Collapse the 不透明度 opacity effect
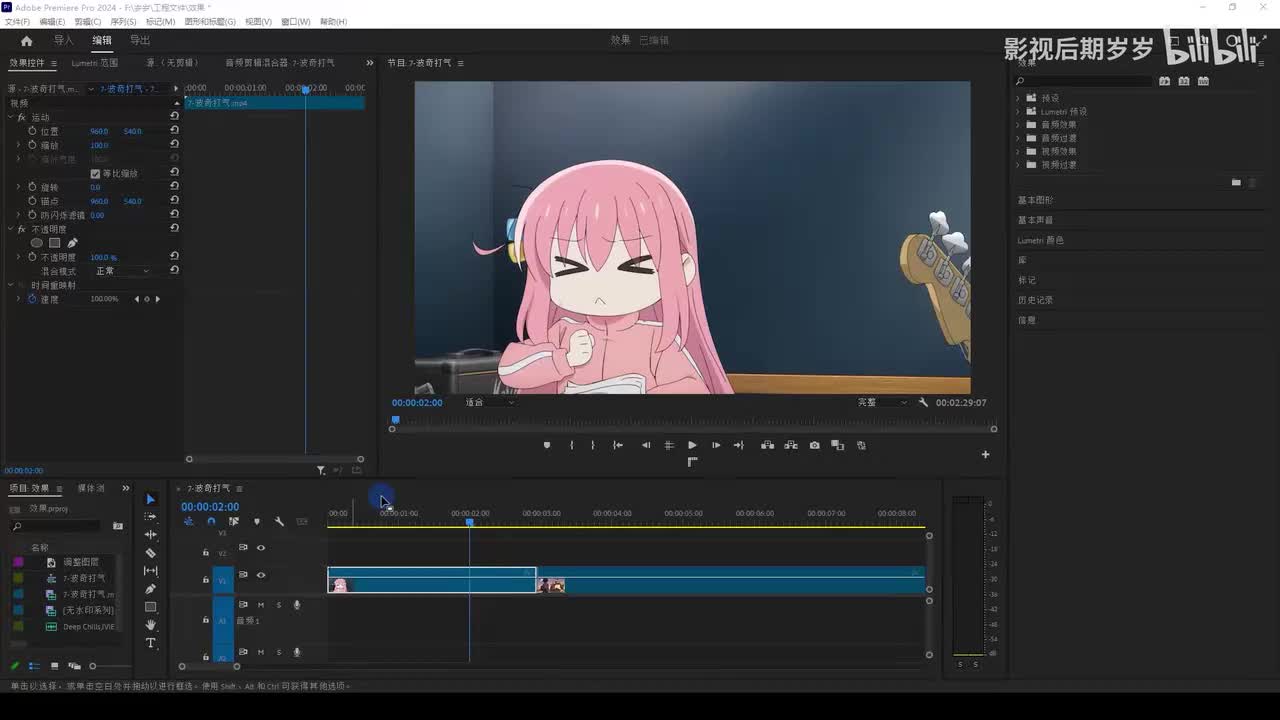The image size is (1280, 720). pyautogui.click(x=10, y=229)
